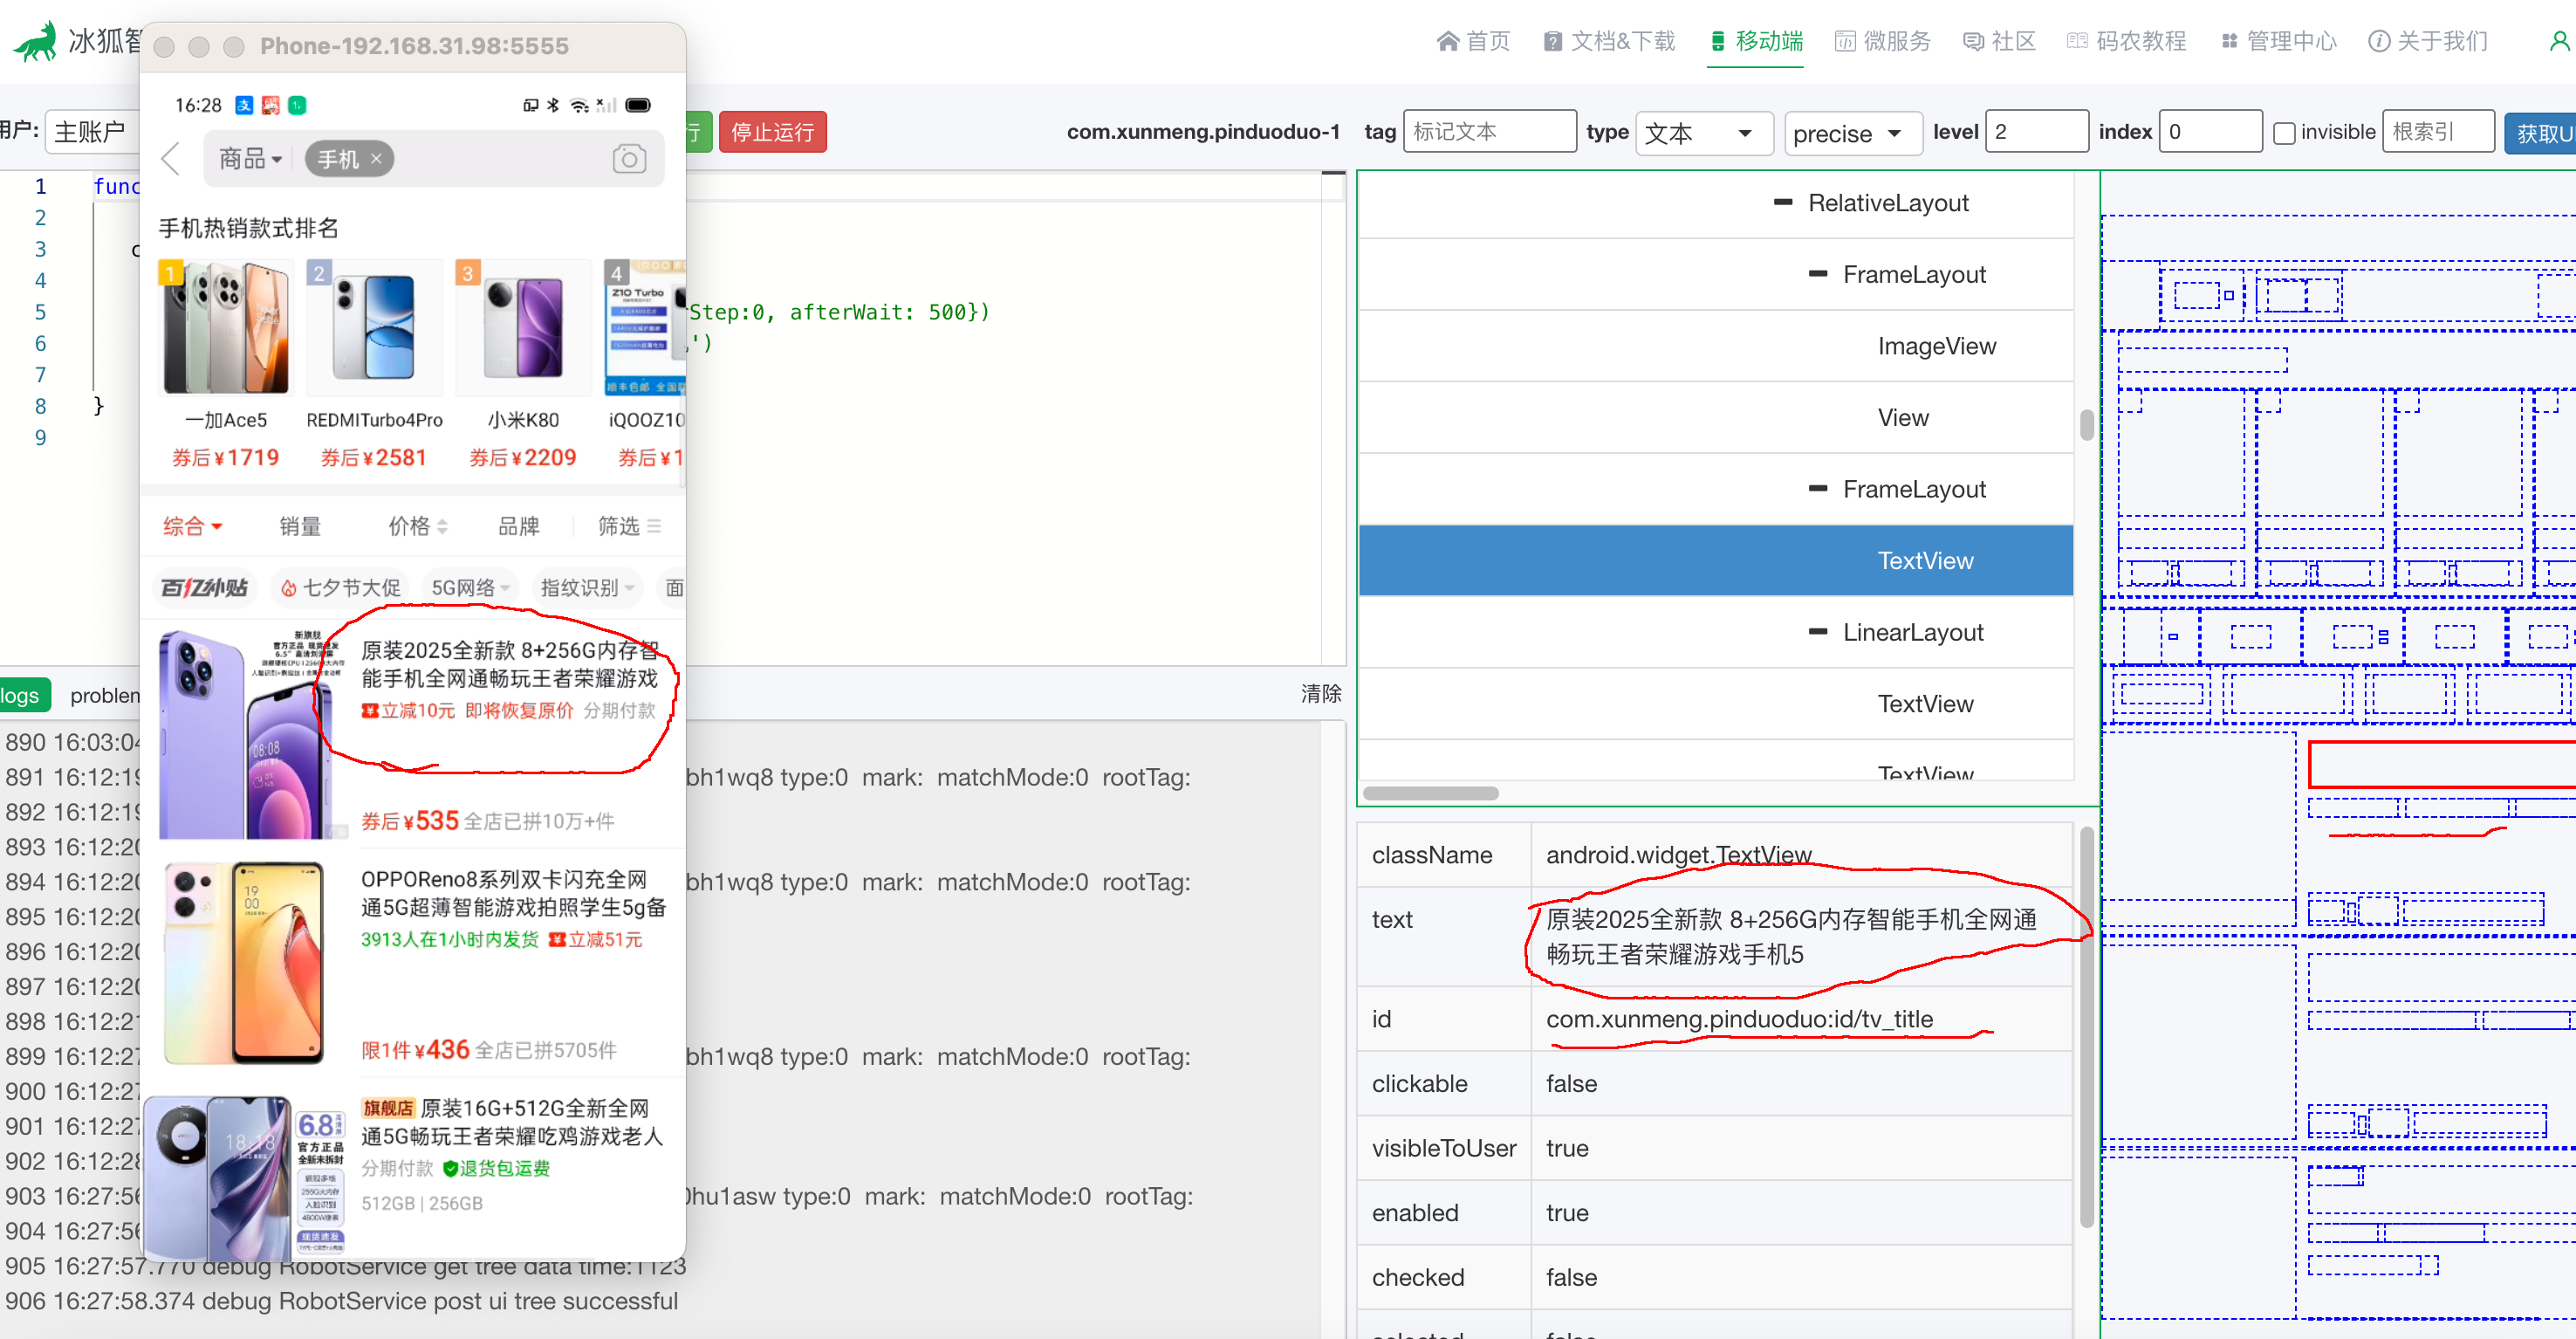Image resolution: width=2576 pixels, height=1339 pixels.
Task: Select the 移动端 nav tab
Action: [1756, 41]
